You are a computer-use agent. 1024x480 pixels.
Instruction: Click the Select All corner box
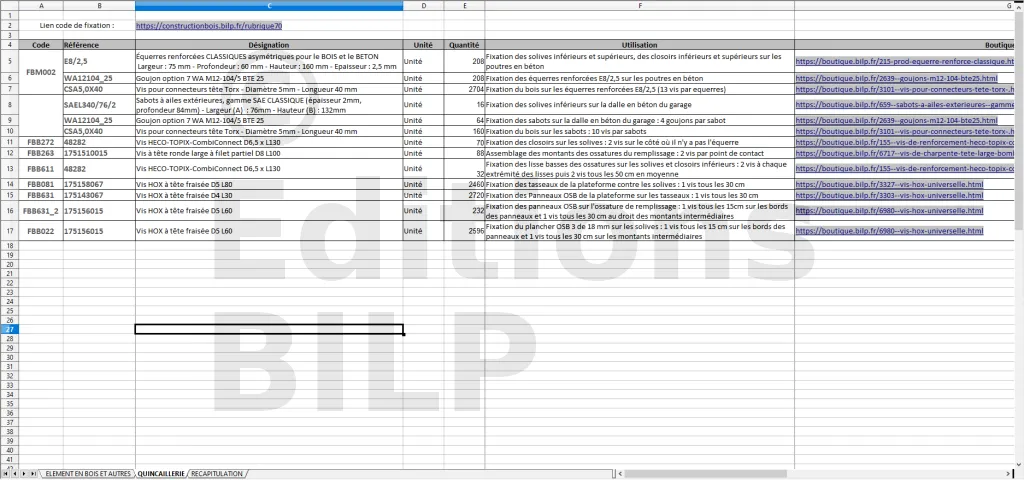click(9, 6)
